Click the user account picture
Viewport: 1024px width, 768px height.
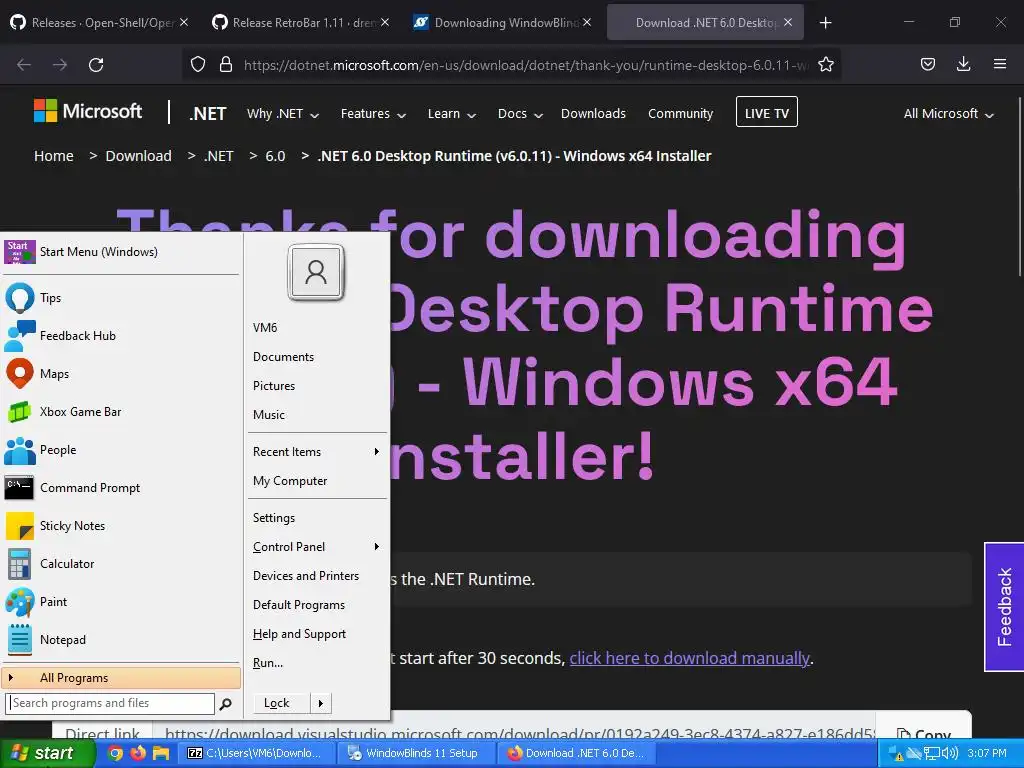tap(316, 272)
